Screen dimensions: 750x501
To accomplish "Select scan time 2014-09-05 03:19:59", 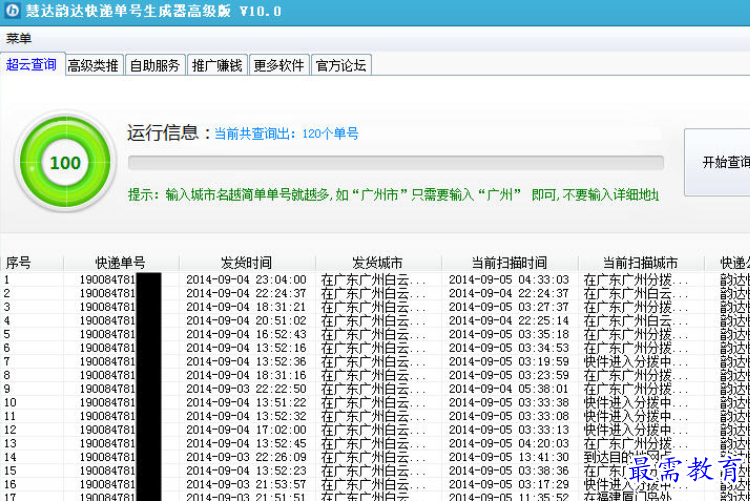I will click(509, 361).
